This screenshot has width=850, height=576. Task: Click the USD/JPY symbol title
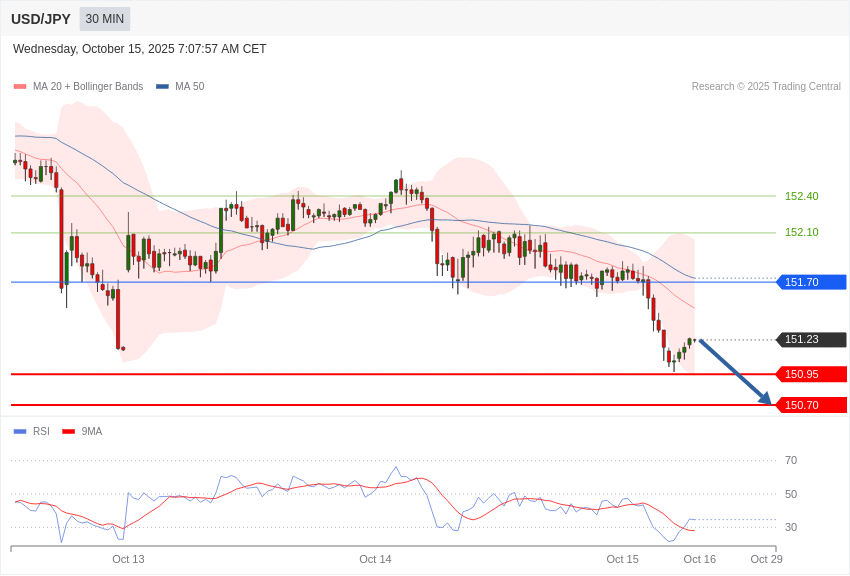41,19
